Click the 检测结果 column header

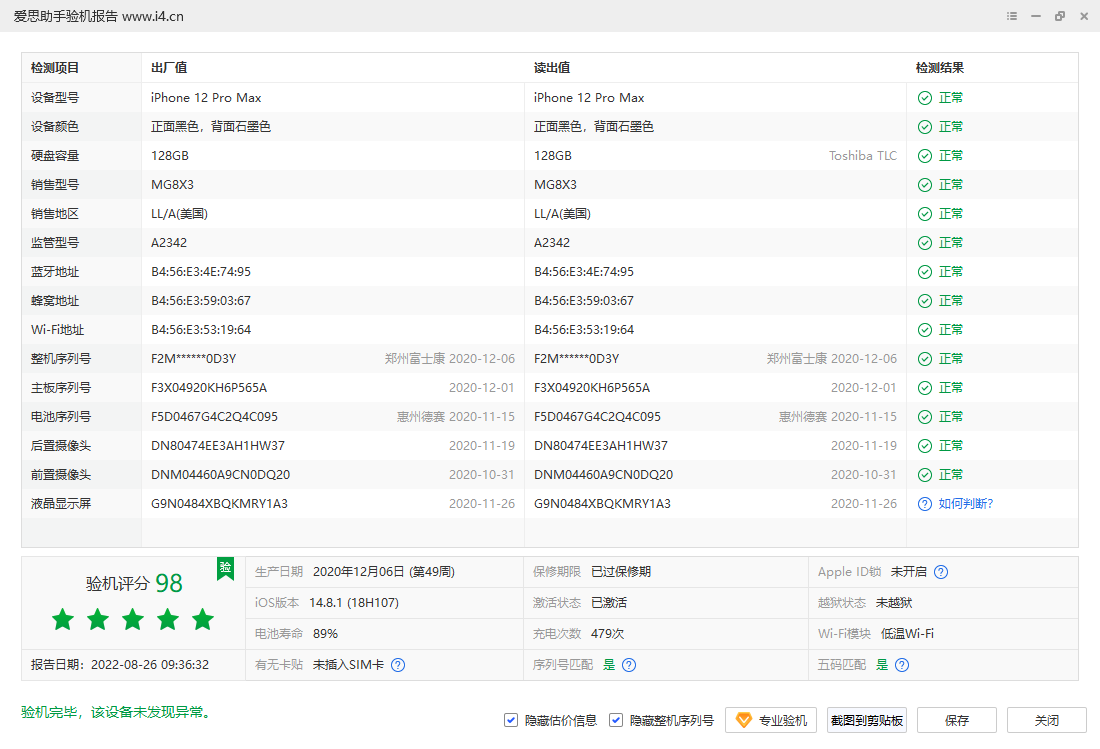[x=940, y=68]
